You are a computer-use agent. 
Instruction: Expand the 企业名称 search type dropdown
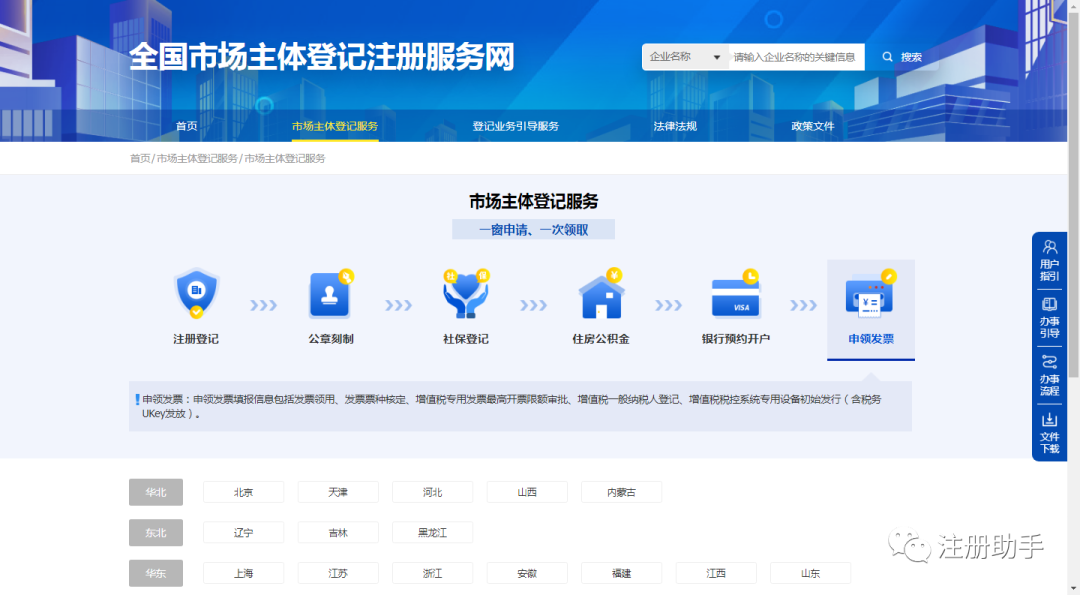(685, 57)
